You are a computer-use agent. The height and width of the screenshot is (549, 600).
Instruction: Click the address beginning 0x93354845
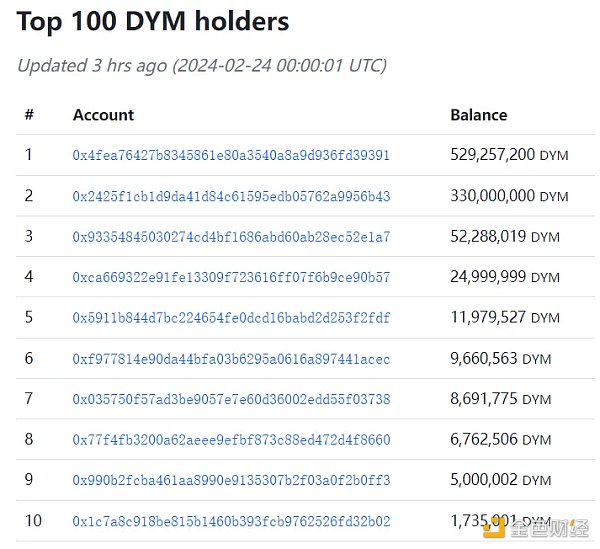tap(231, 237)
